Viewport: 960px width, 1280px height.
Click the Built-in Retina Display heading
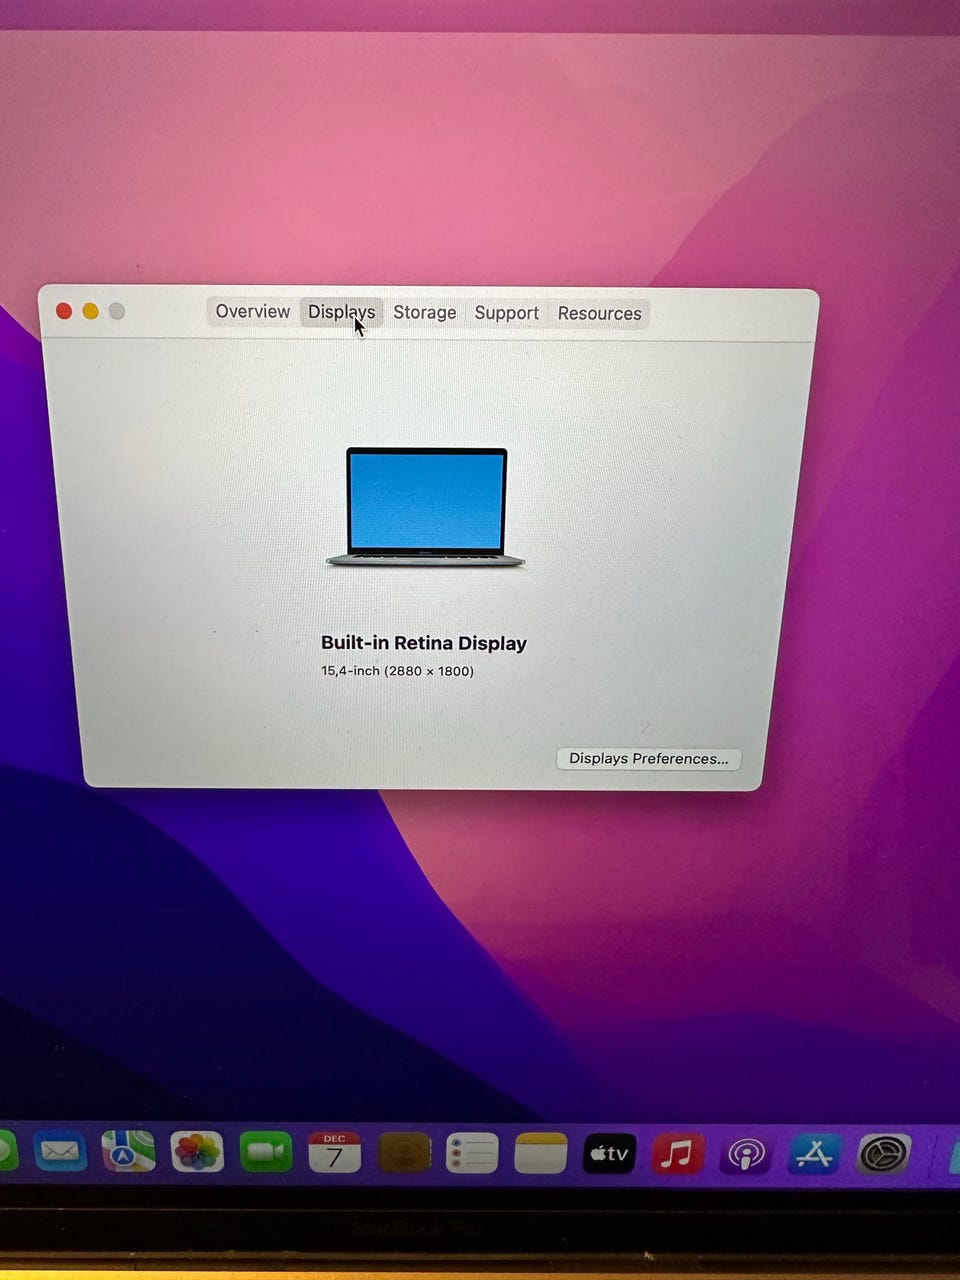424,643
